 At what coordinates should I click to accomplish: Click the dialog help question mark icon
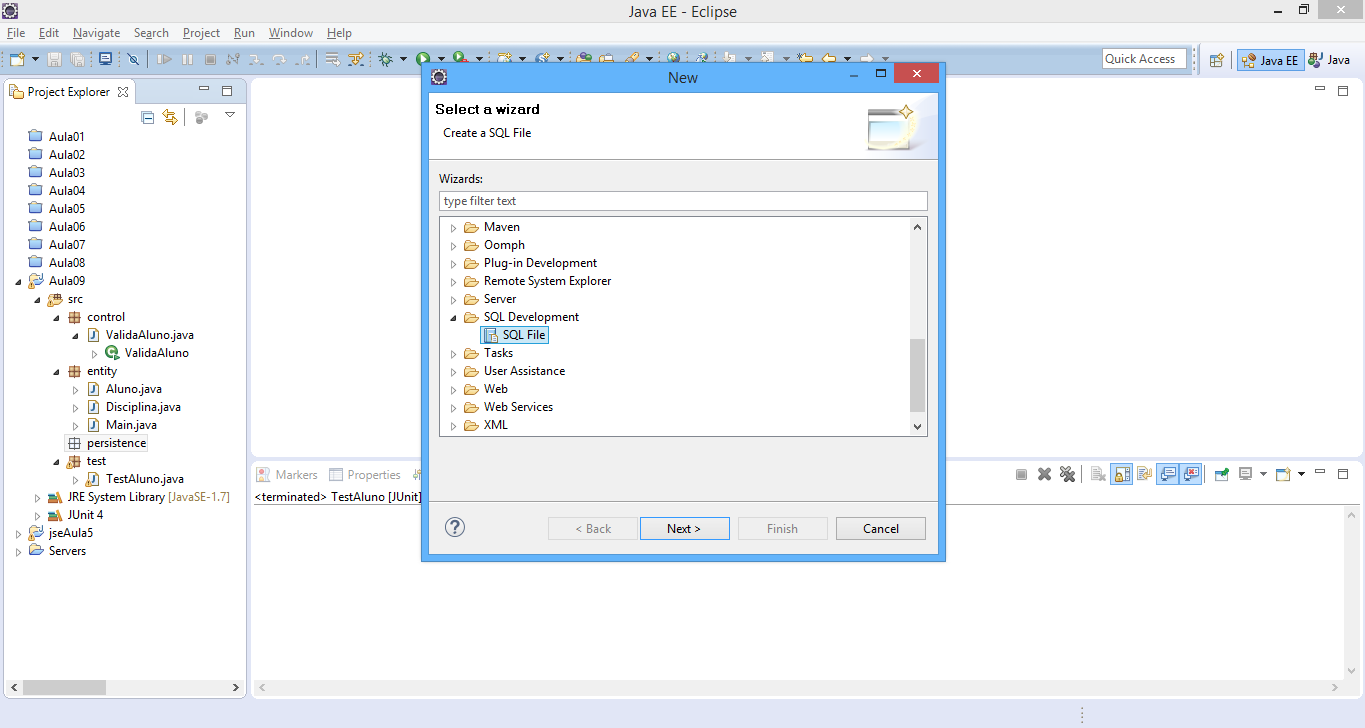455,527
